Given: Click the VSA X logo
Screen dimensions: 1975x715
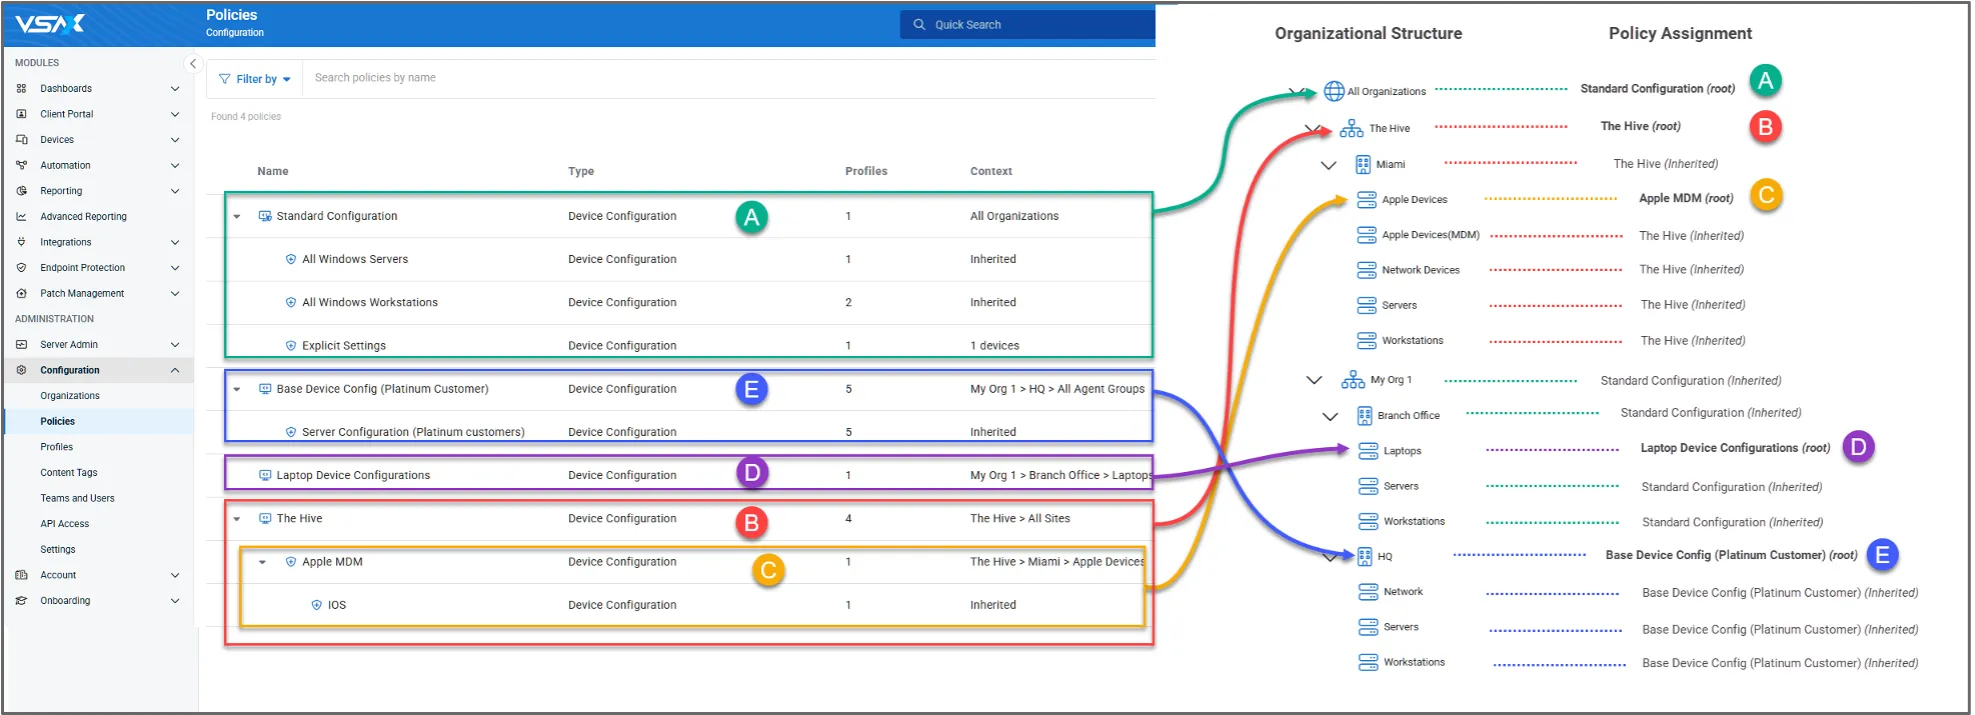Looking at the screenshot, I should 50,24.
